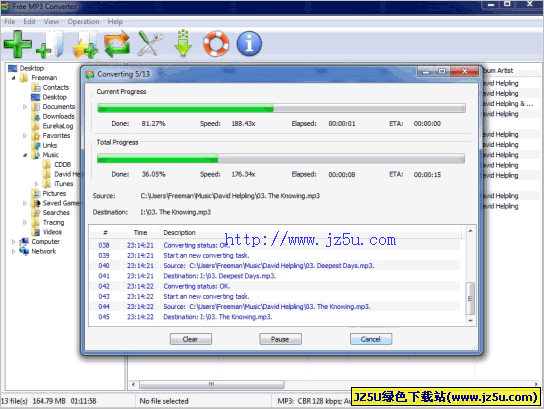Click "No file selected" in status bar
544x409 pixels.
(164, 401)
